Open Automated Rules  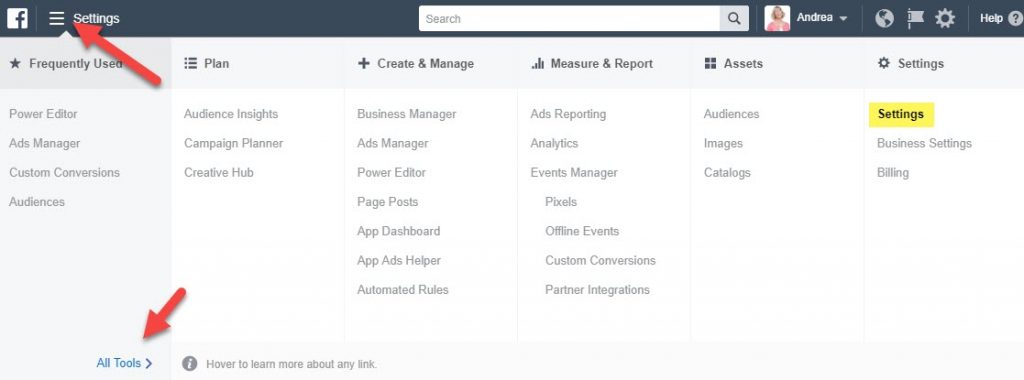[403, 290]
